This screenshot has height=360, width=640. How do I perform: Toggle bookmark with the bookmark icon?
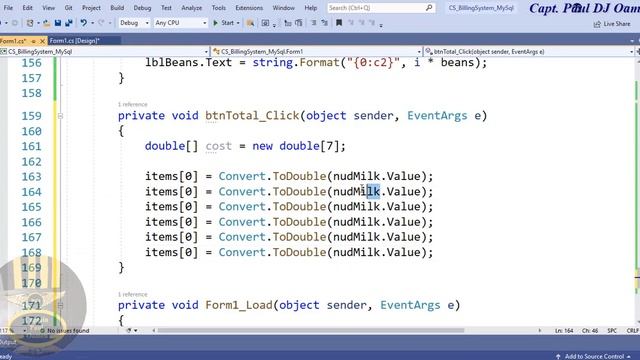coord(339,23)
